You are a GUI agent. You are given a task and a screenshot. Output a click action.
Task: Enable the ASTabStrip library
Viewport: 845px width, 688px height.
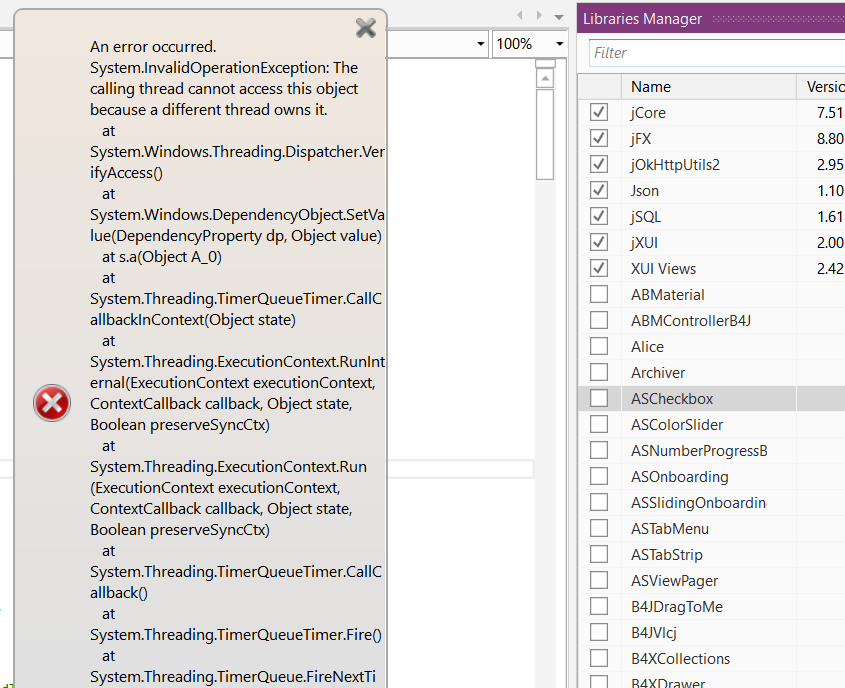coord(599,554)
